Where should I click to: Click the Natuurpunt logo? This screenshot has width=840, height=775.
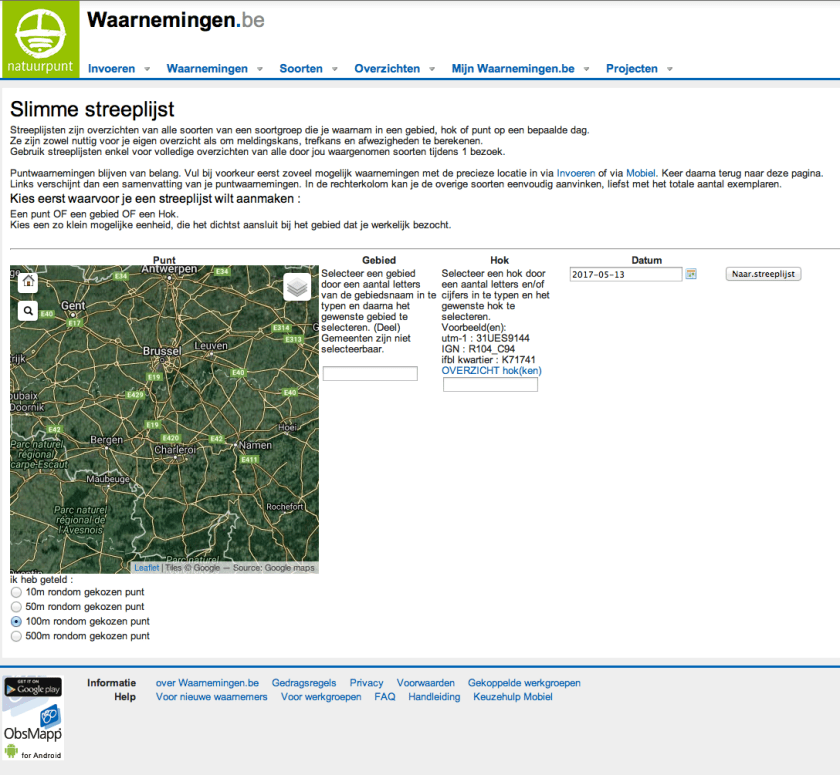coord(40,39)
